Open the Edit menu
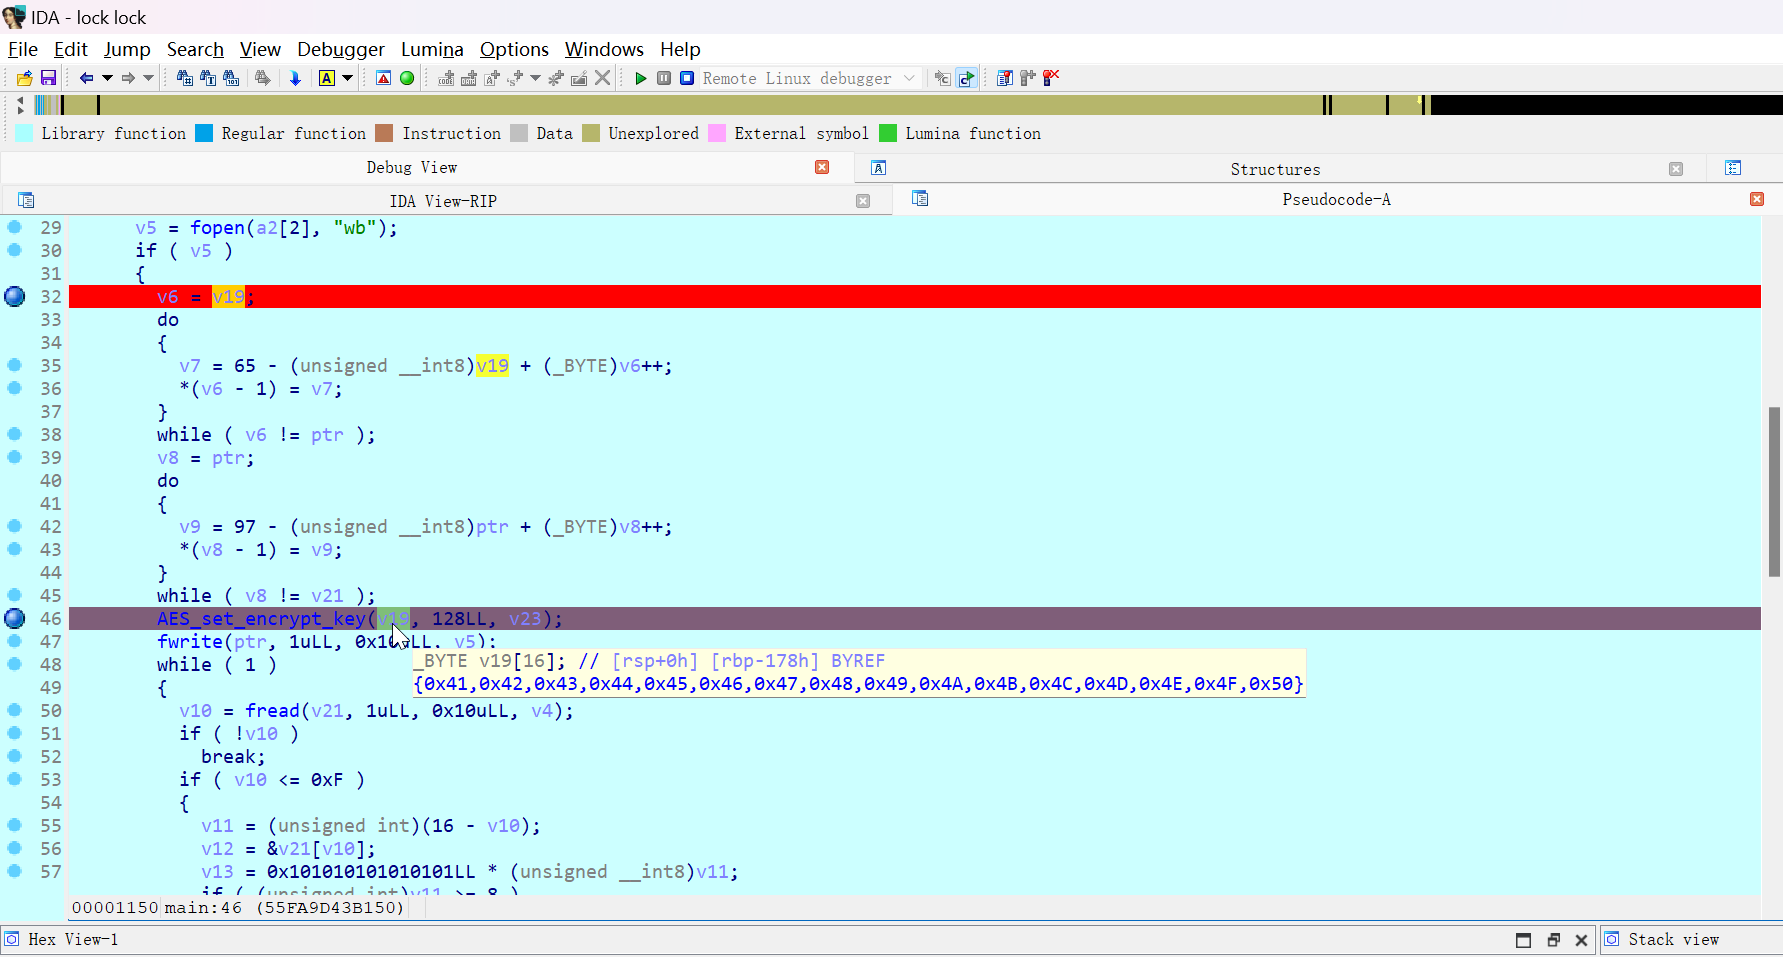Screen dimensions: 1783x957 [x=71, y=49]
